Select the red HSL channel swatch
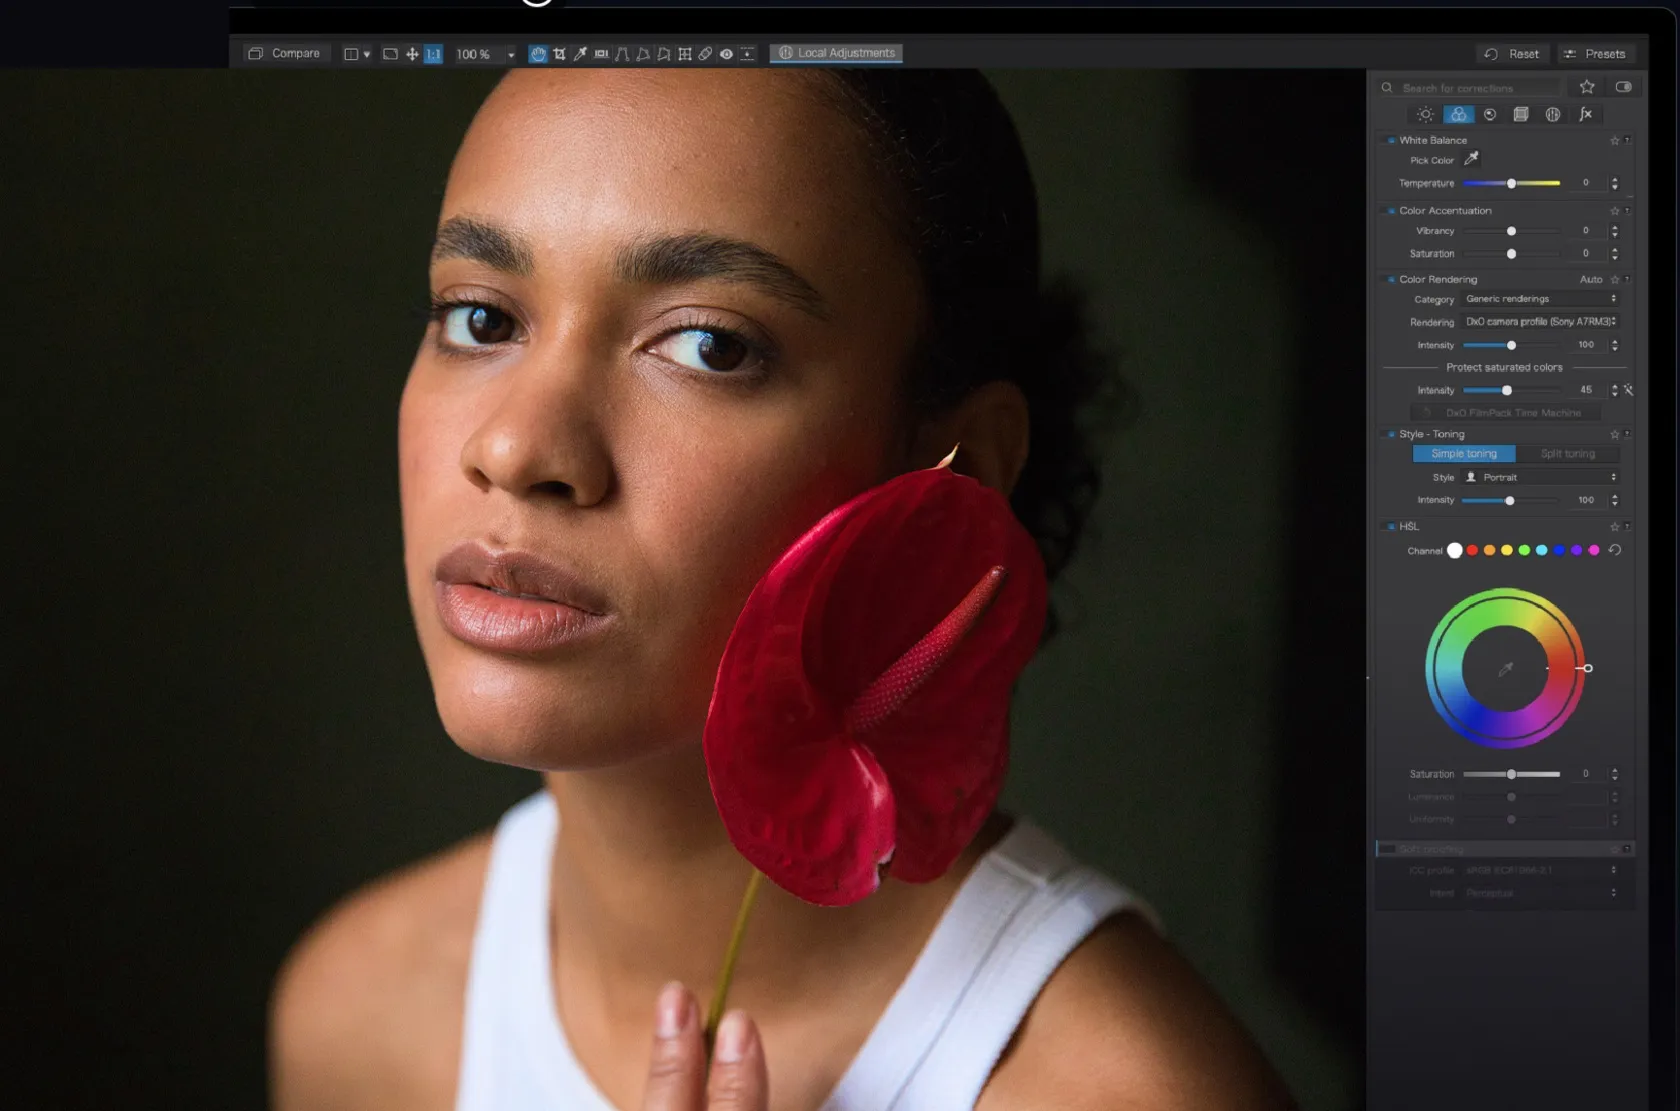The width and height of the screenshot is (1680, 1111). 1472,550
